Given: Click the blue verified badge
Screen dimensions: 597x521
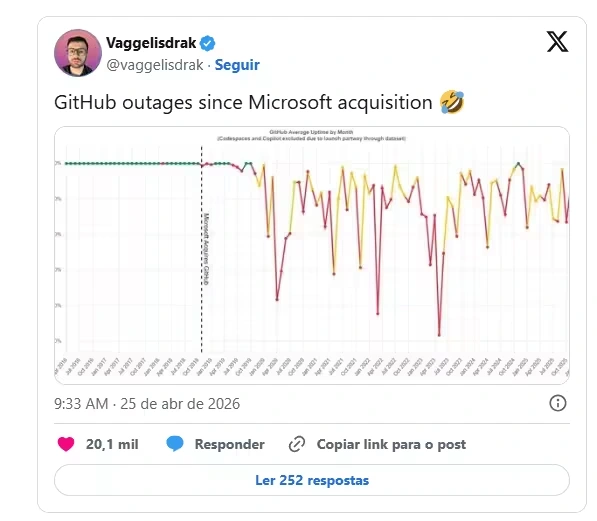Looking at the screenshot, I should (x=208, y=43).
